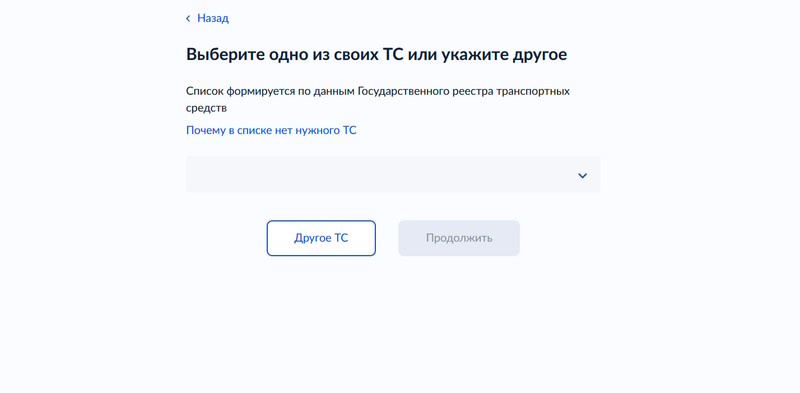Click the text about Государственного реестра транспортных средств
Viewport: 800px width, 393px height.
378,100
